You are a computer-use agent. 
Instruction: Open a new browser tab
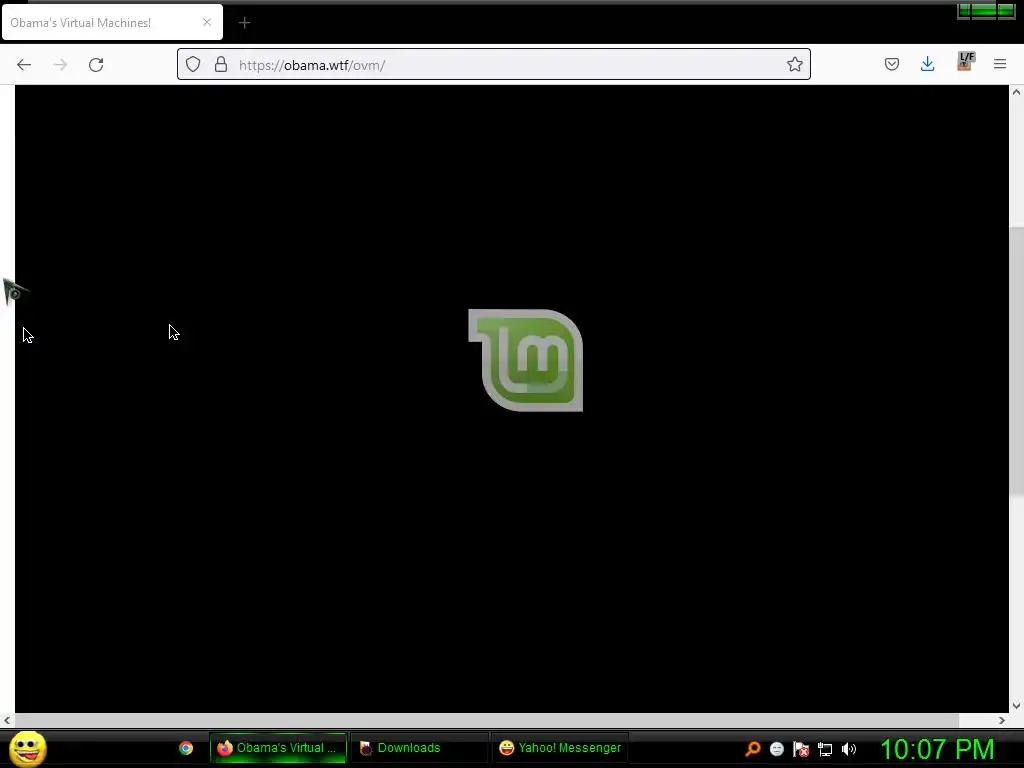tap(244, 23)
